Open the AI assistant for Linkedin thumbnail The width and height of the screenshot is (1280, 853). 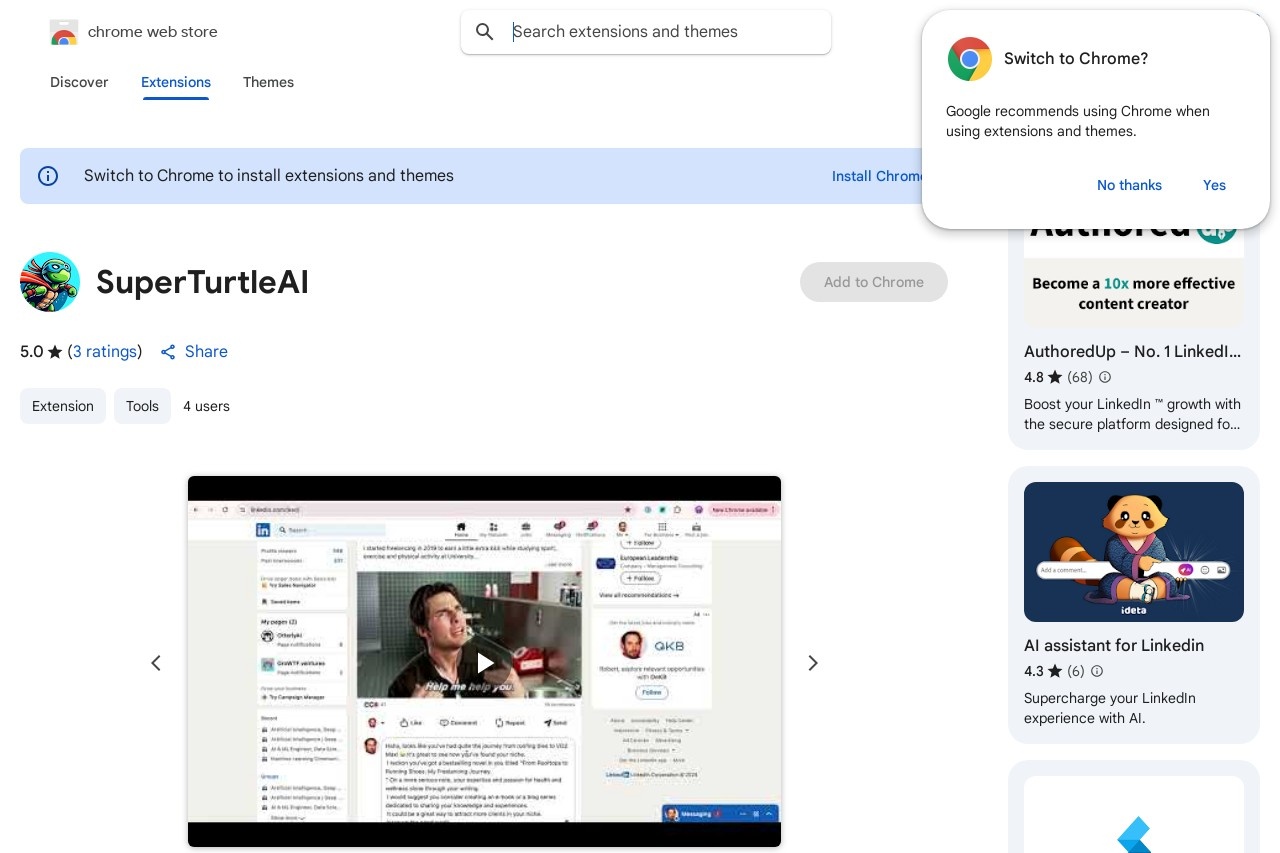(1134, 552)
